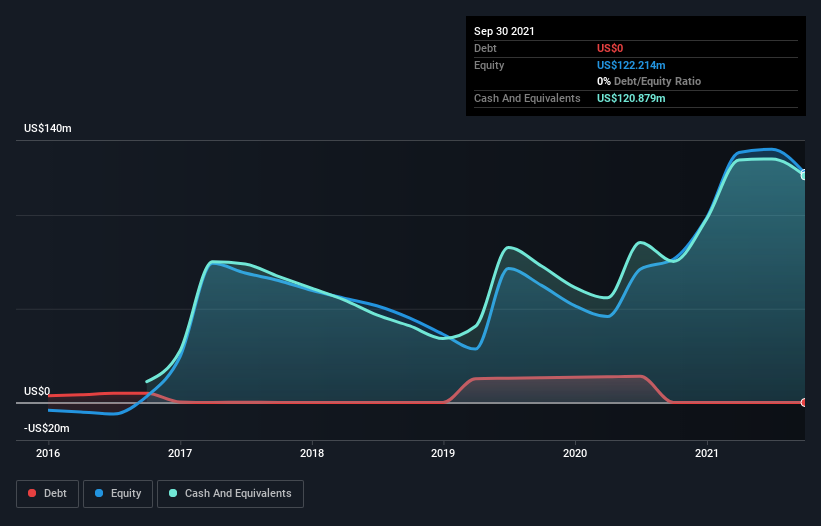Screen dimensions: 821x526
Task: Click the 2018 x-axis label
Action: tap(312, 453)
